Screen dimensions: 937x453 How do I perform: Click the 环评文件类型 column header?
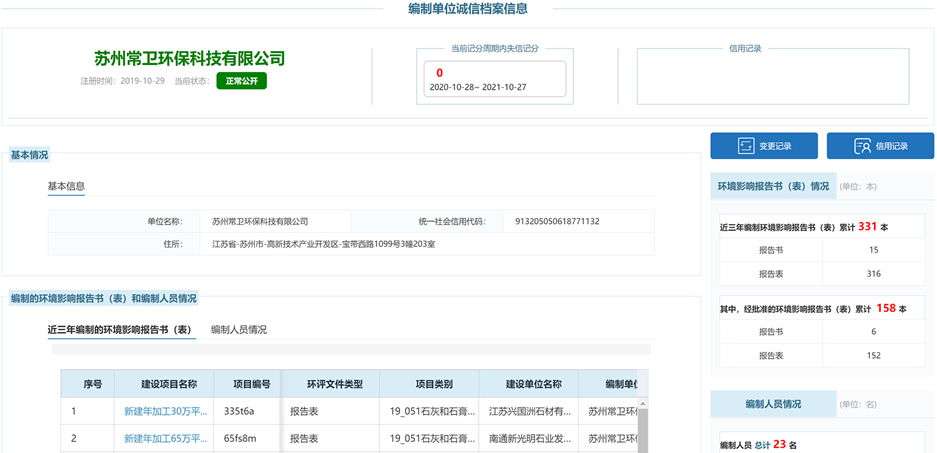pos(330,384)
